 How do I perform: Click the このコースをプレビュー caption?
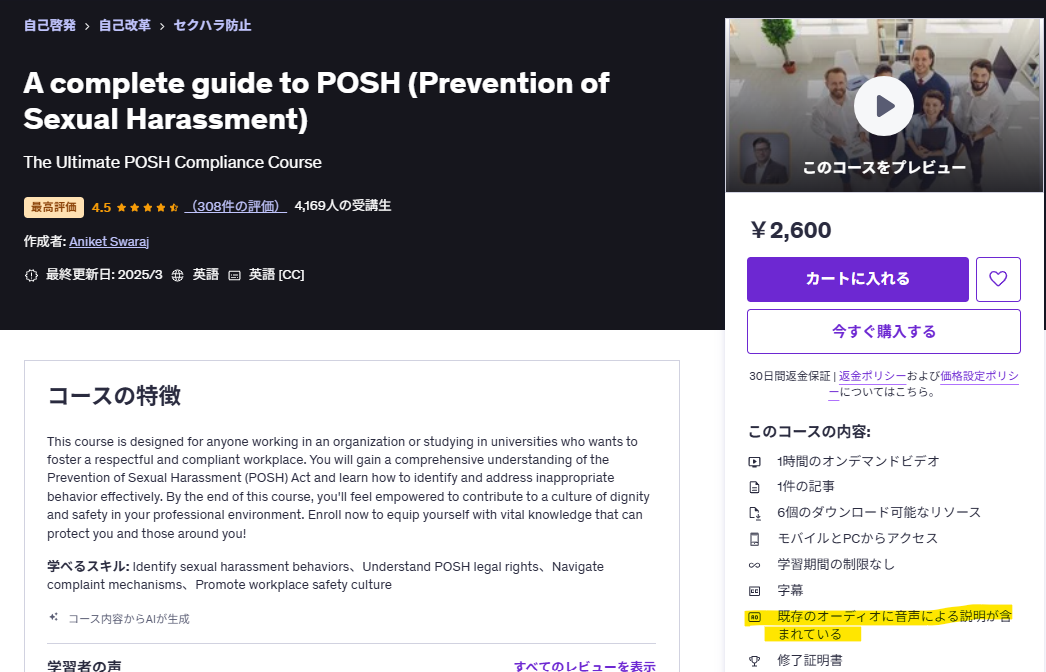(x=884, y=167)
